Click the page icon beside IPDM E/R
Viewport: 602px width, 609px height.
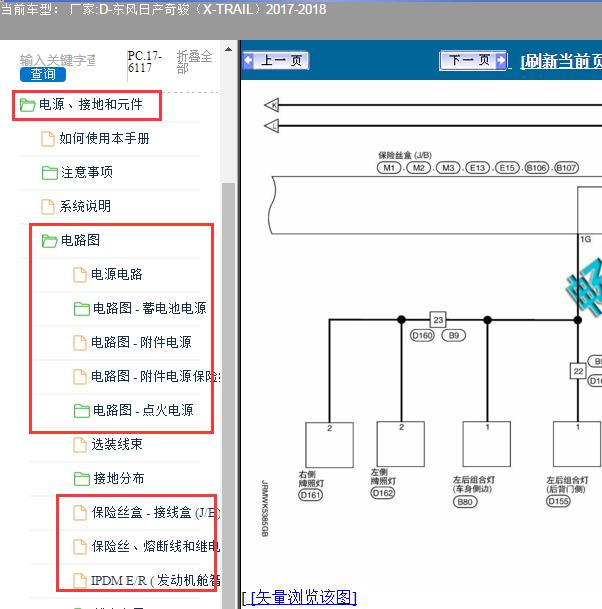[x=80, y=581]
